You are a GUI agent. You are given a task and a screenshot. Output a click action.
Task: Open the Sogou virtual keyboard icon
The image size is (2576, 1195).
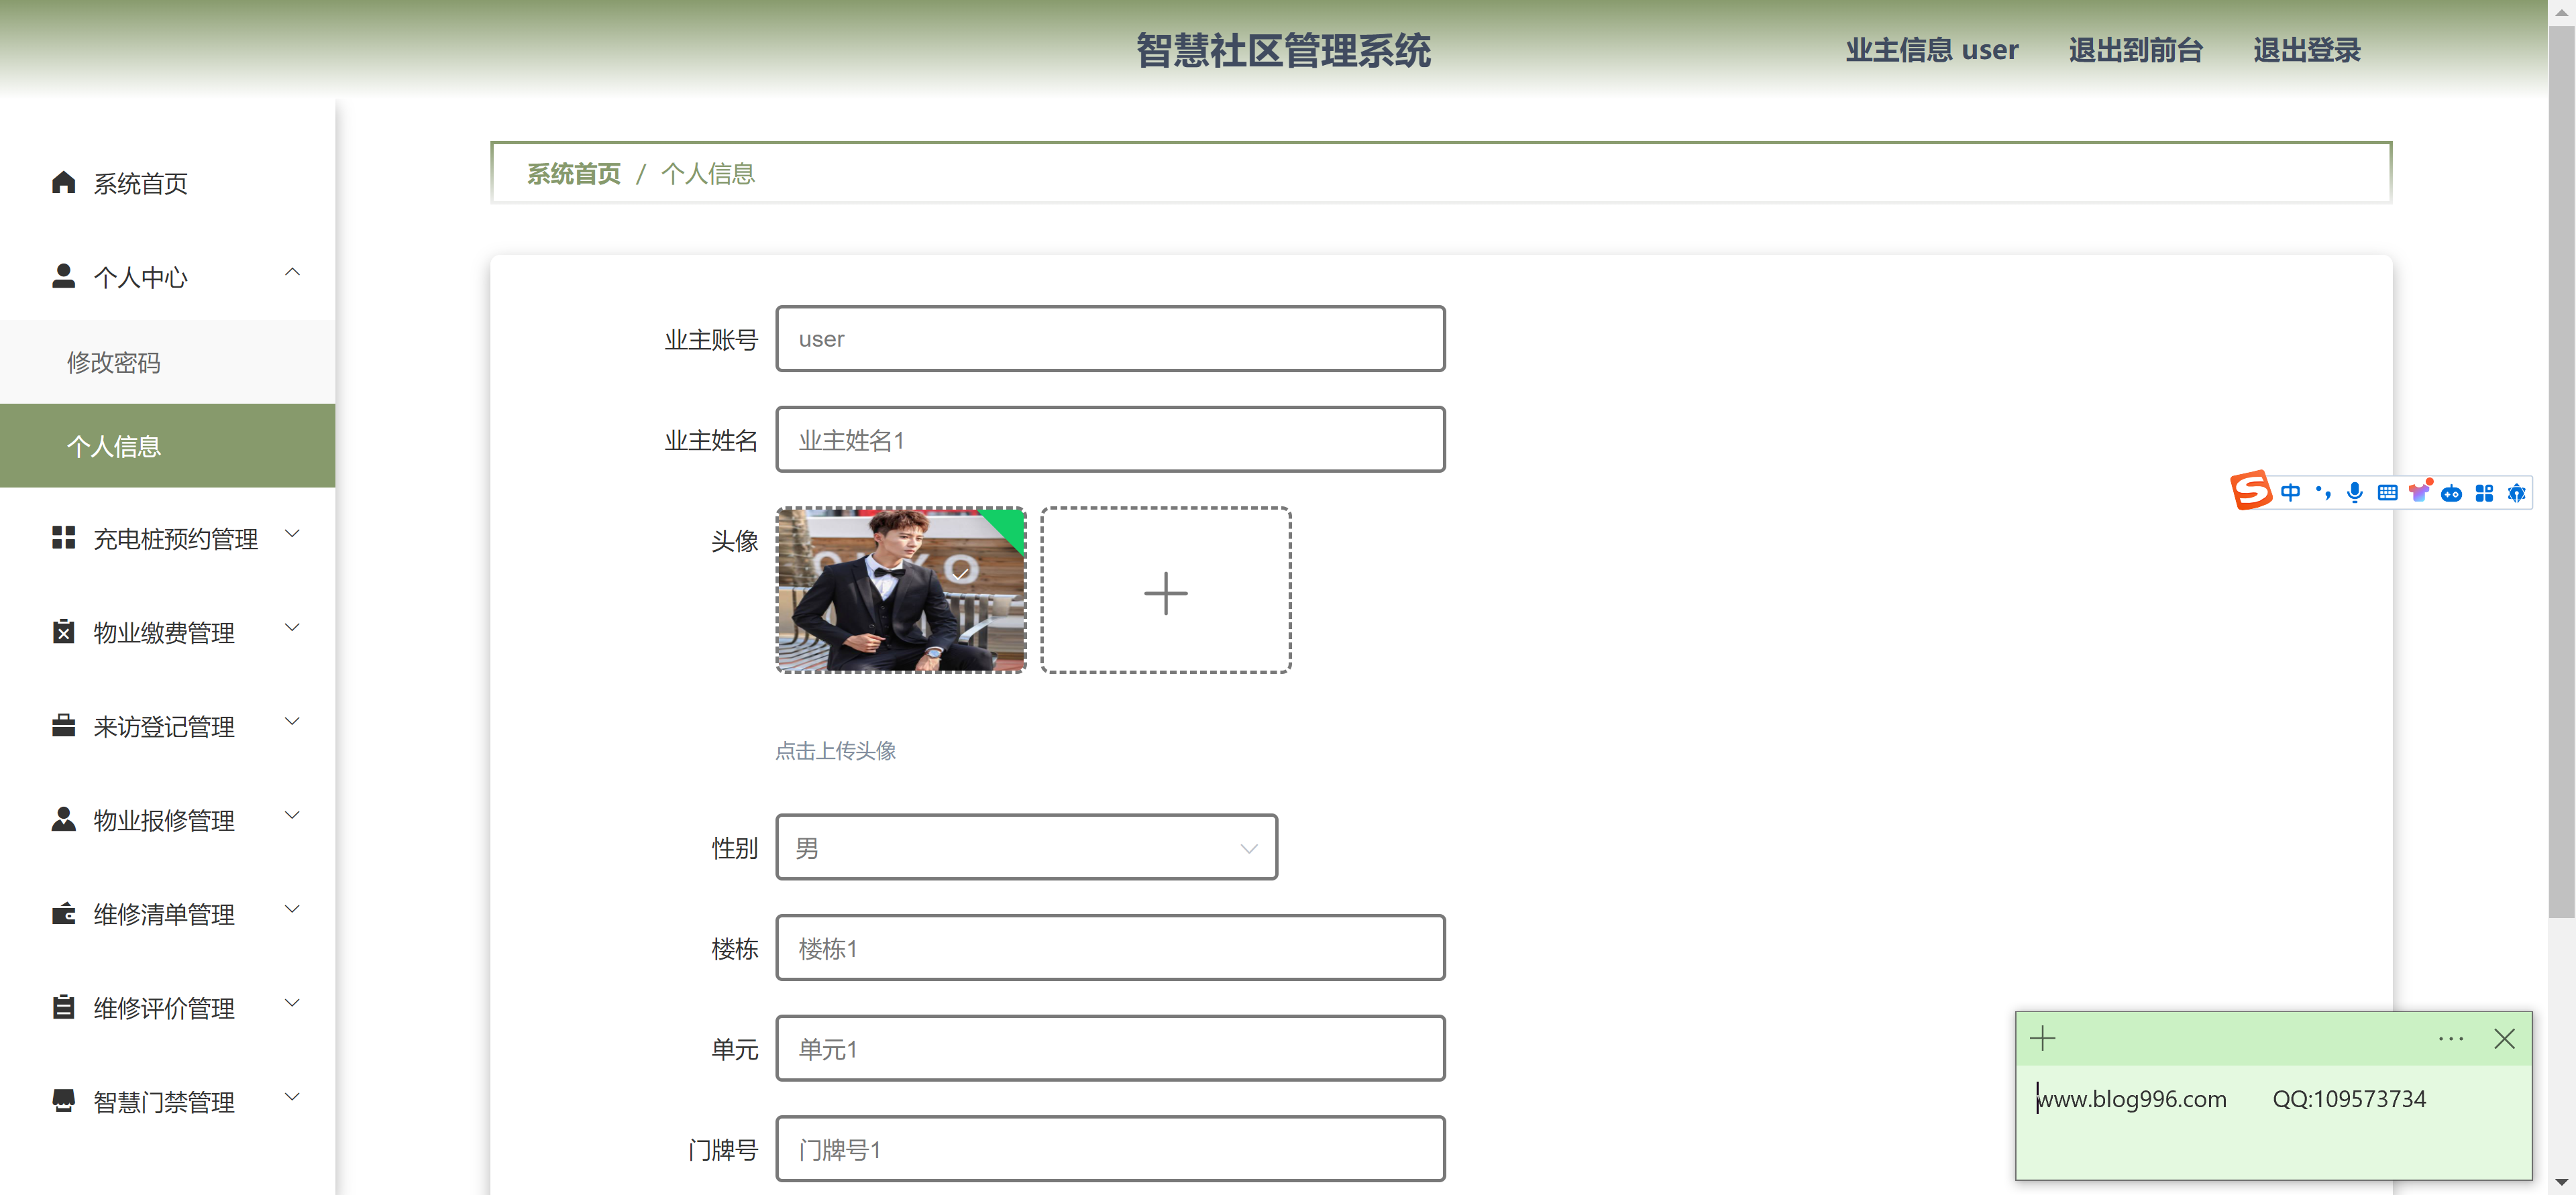[x=2389, y=492]
